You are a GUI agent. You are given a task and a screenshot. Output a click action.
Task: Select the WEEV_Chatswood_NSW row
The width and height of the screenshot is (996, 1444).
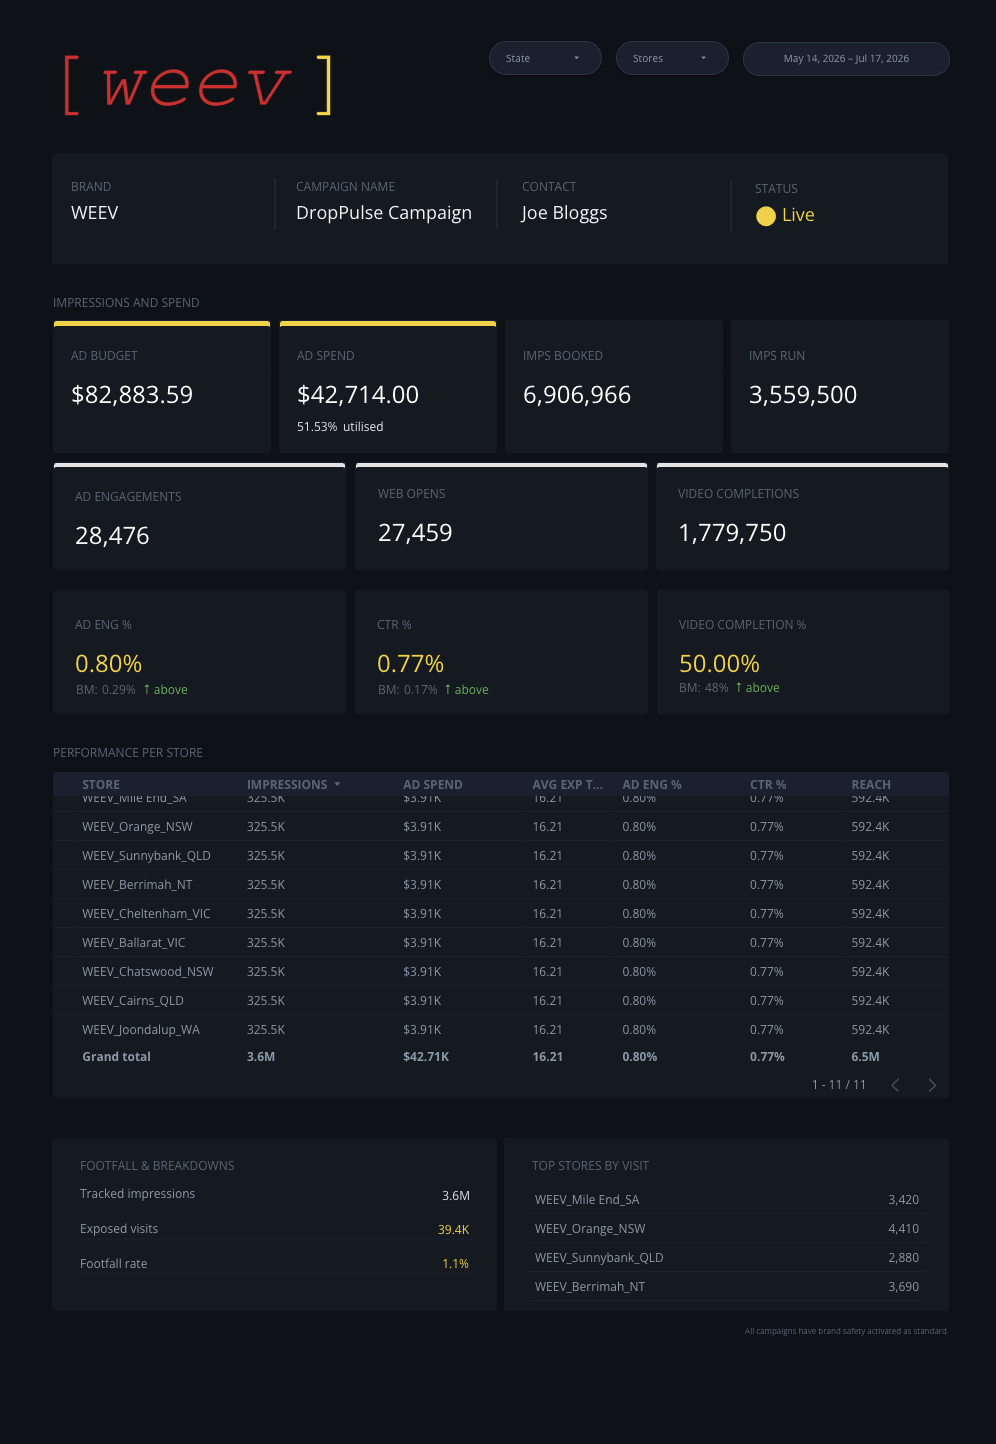pyautogui.click(x=500, y=972)
